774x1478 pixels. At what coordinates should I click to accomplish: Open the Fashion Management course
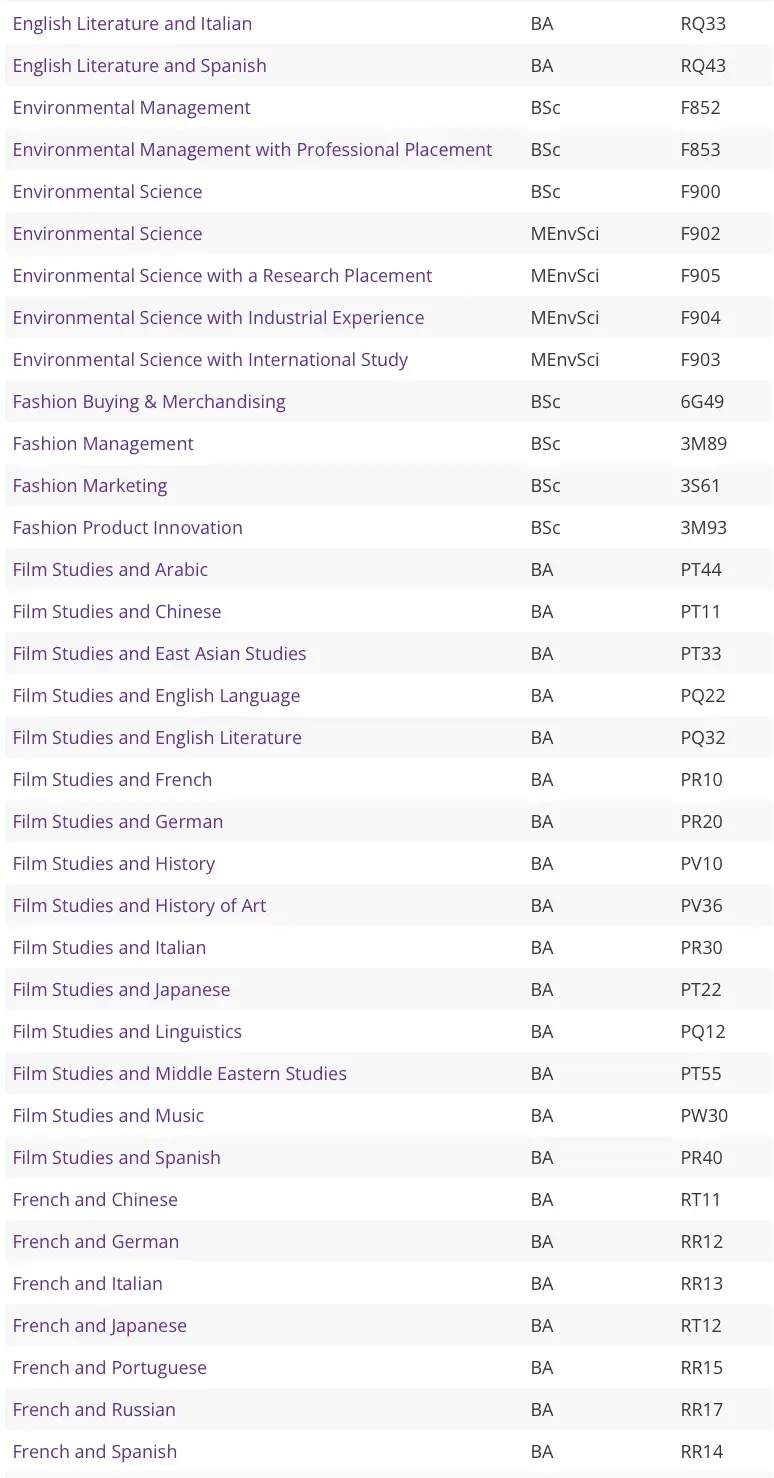pyautogui.click(x=103, y=444)
